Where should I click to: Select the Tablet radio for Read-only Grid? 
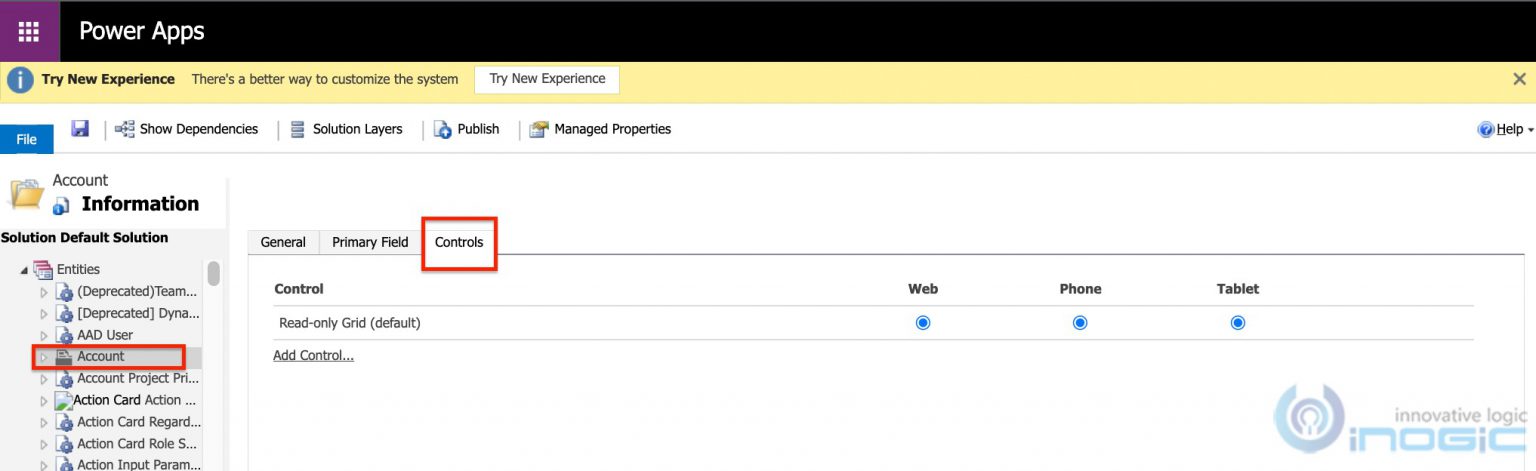pyautogui.click(x=1238, y=323)
